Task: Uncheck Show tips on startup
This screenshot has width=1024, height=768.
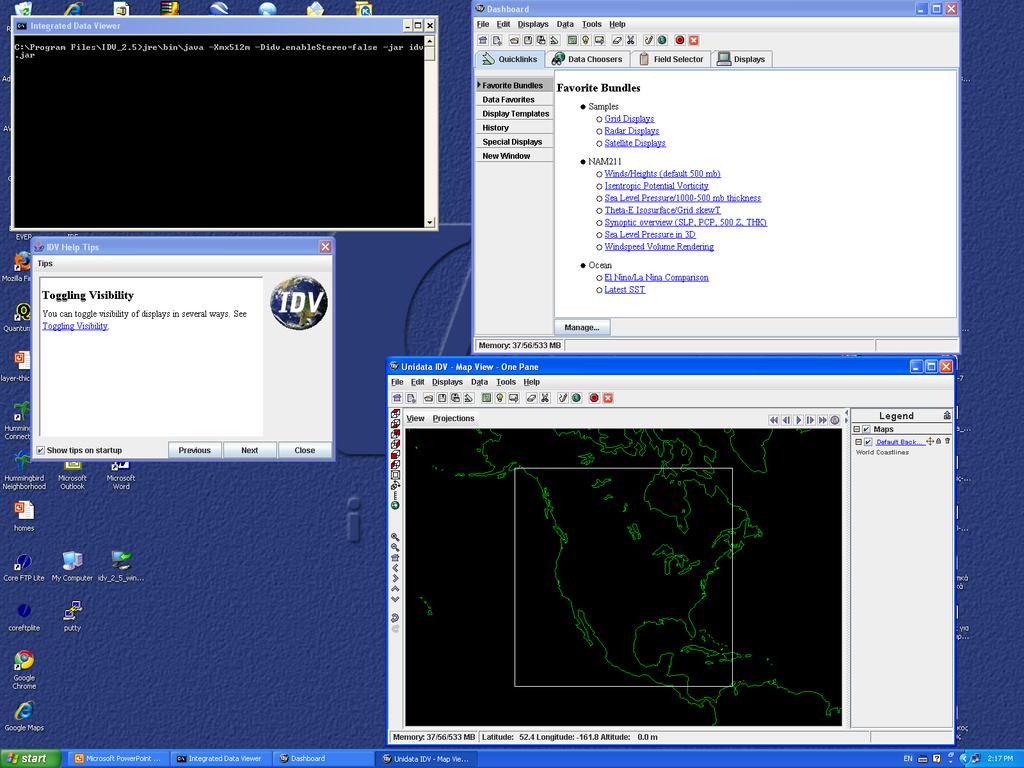Action: pyautogui.click(x=40, y=450)
